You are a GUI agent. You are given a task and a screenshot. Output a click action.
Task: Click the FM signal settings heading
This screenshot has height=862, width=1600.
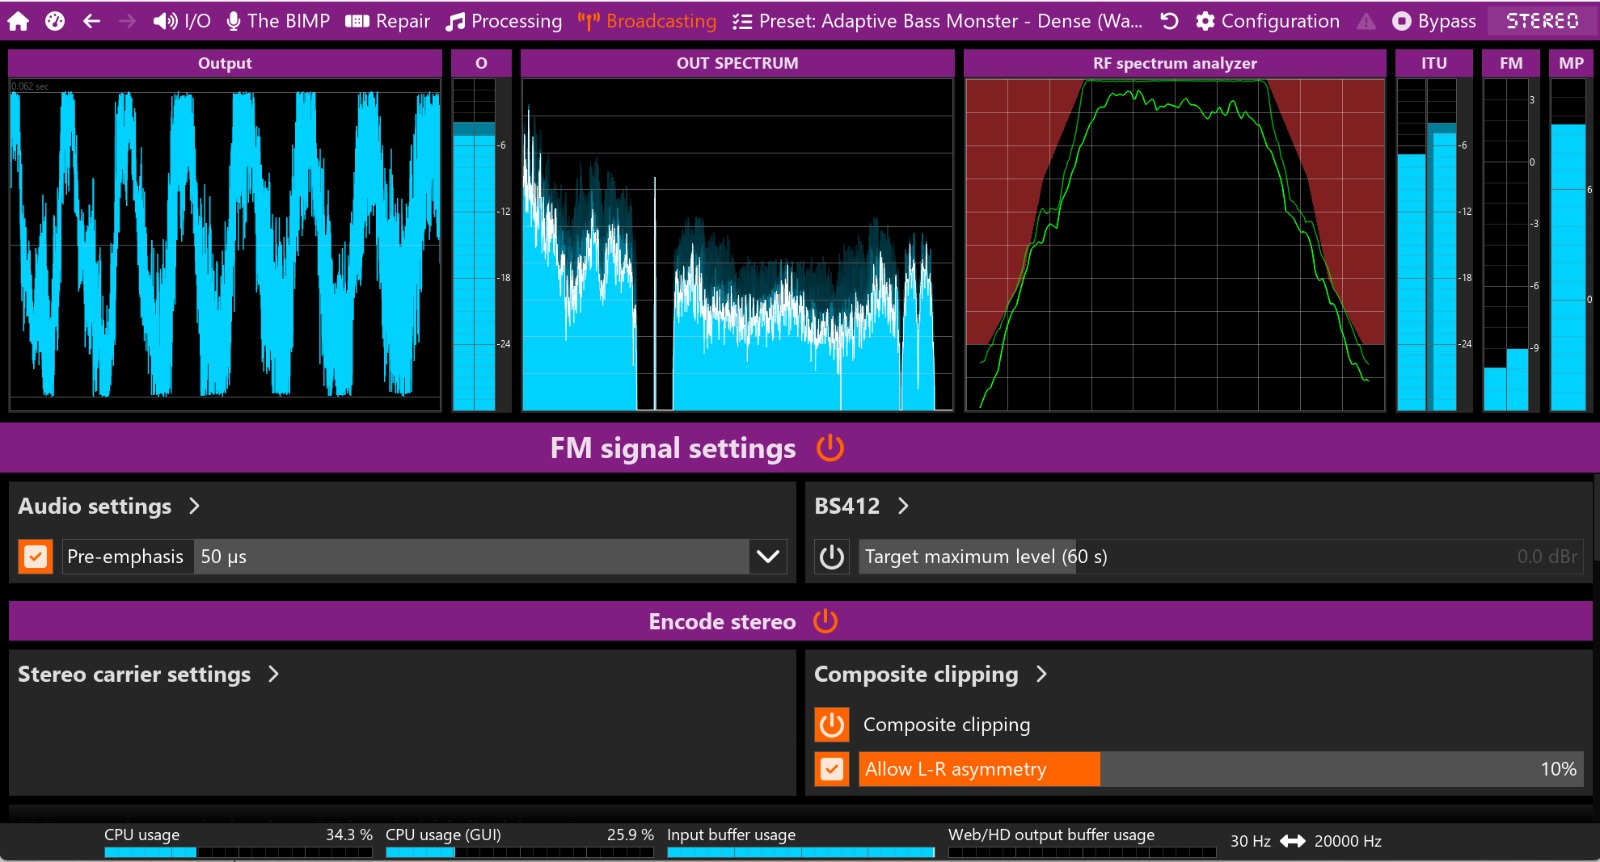pos(673,448)
